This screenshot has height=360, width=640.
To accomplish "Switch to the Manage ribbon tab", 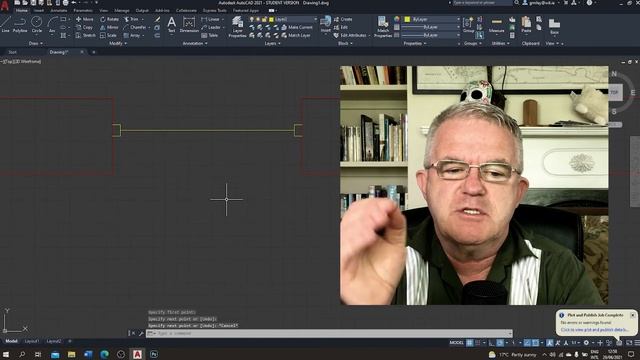I will 122,11.
